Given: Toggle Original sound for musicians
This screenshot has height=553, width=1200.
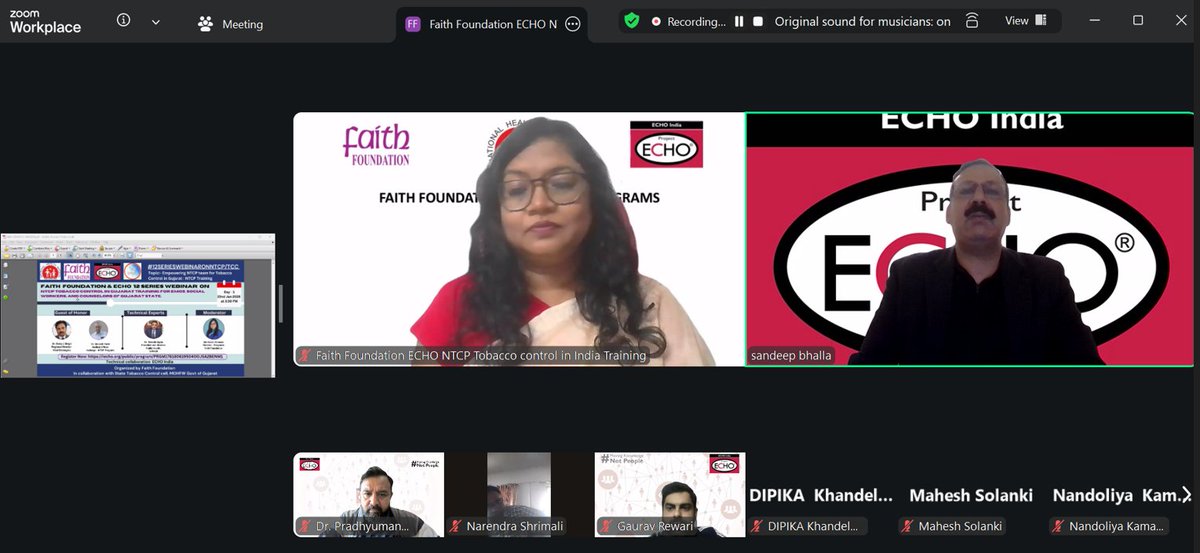Looking at the screenshot, I should (x=862, y=21).
